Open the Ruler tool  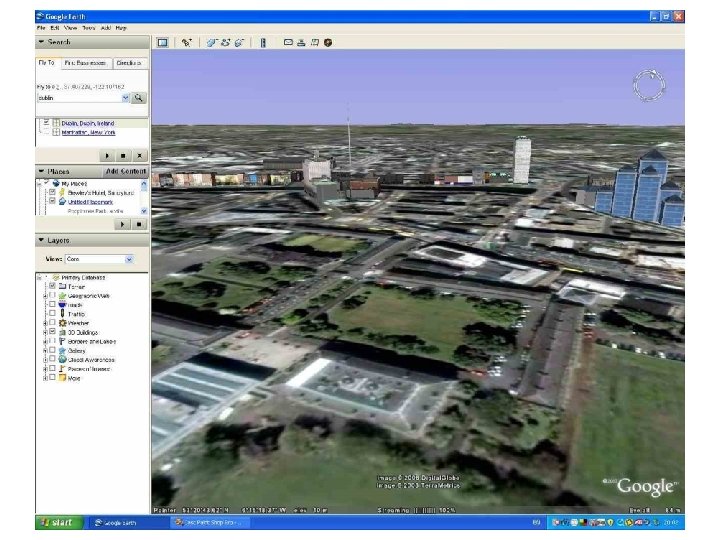pyautogui.click(x=263, y=43)
